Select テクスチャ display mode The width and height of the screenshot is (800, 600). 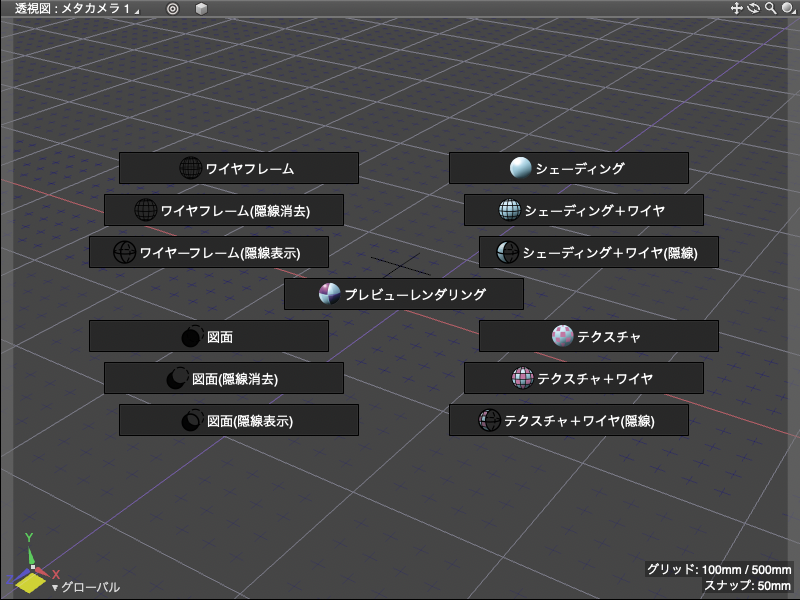pos(598,336)
